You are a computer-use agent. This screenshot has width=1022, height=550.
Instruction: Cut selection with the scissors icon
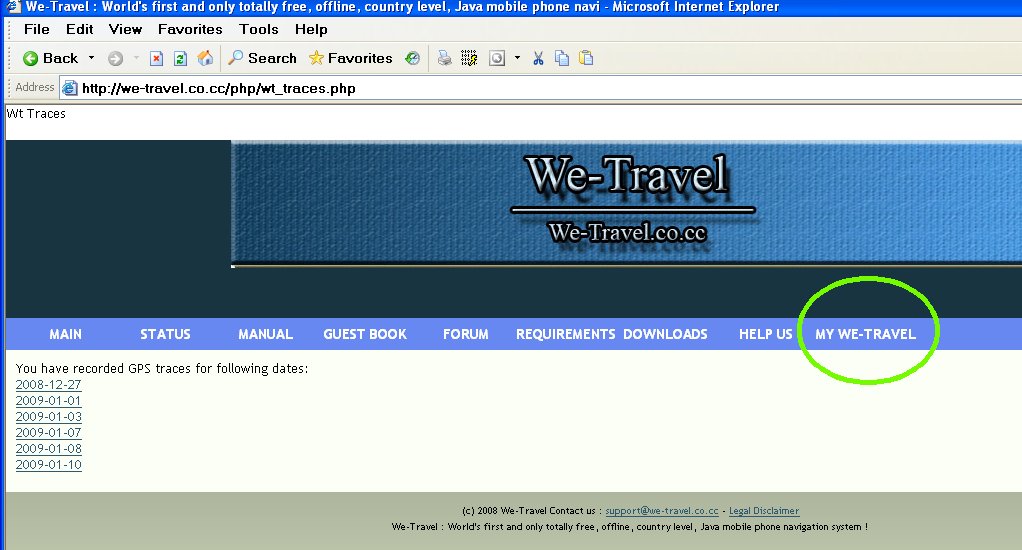tap(538, 59)
